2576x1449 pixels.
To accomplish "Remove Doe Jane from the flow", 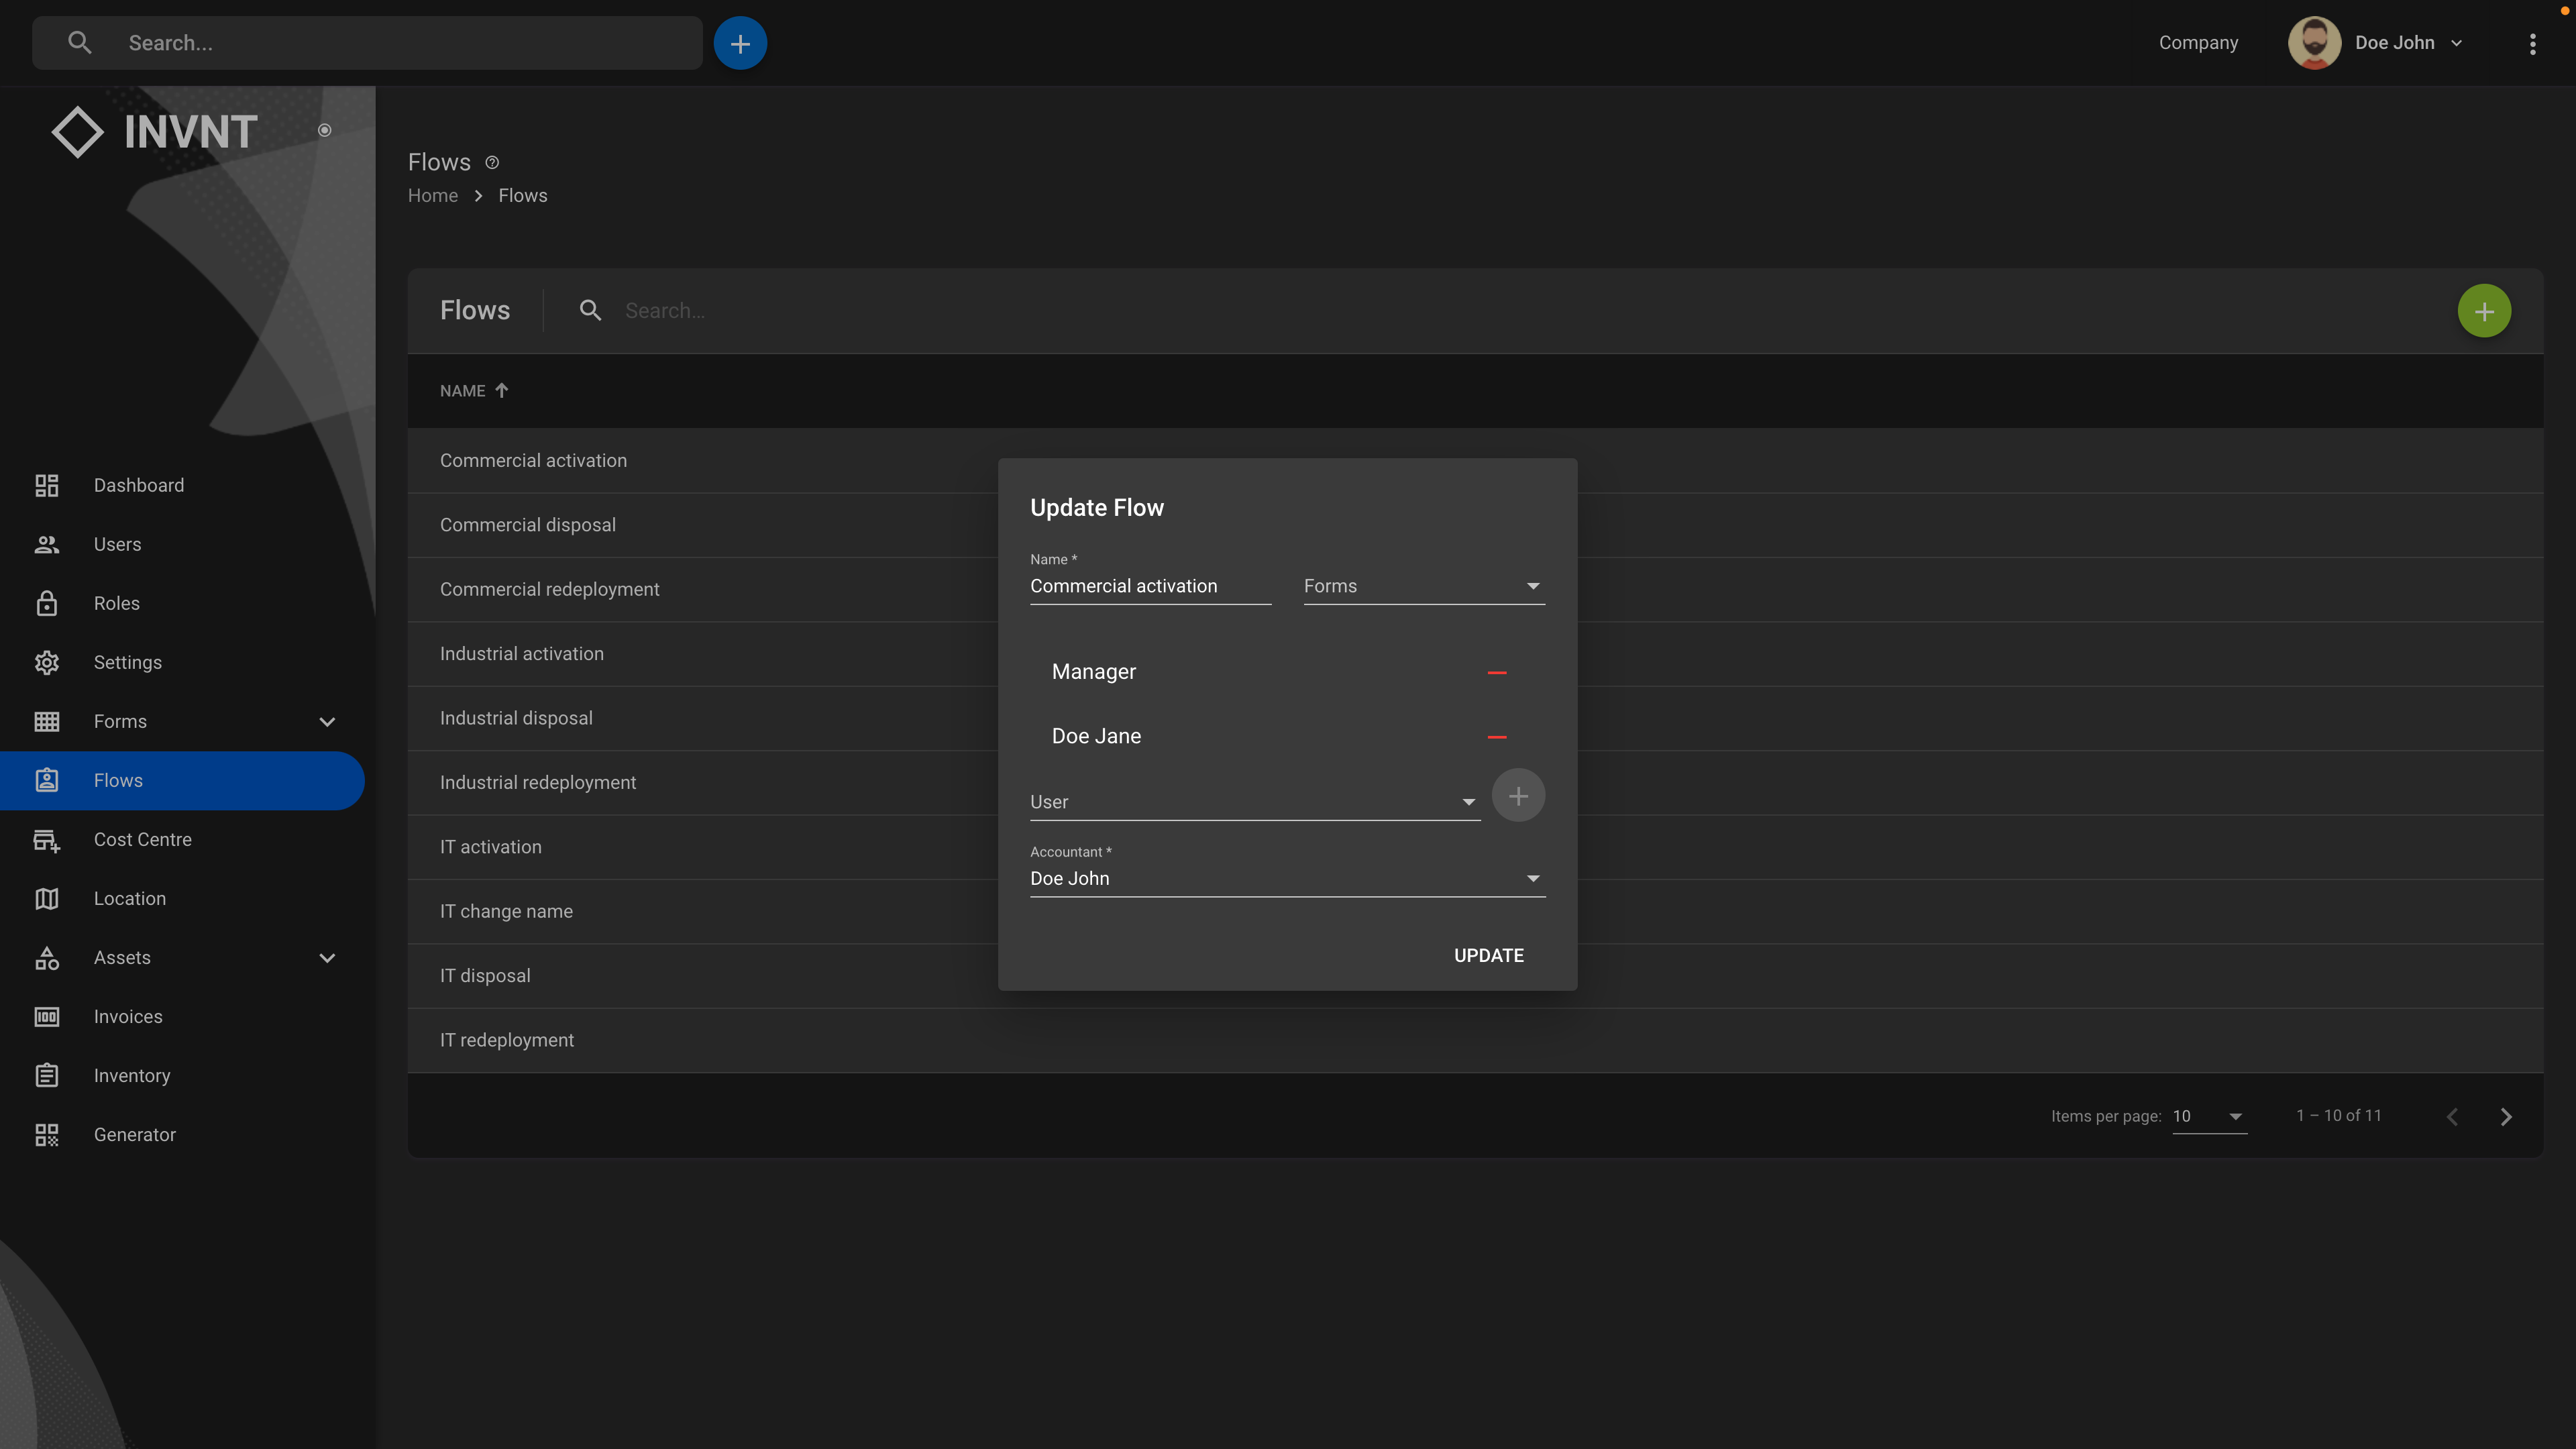I will [x=1496, y=737].
